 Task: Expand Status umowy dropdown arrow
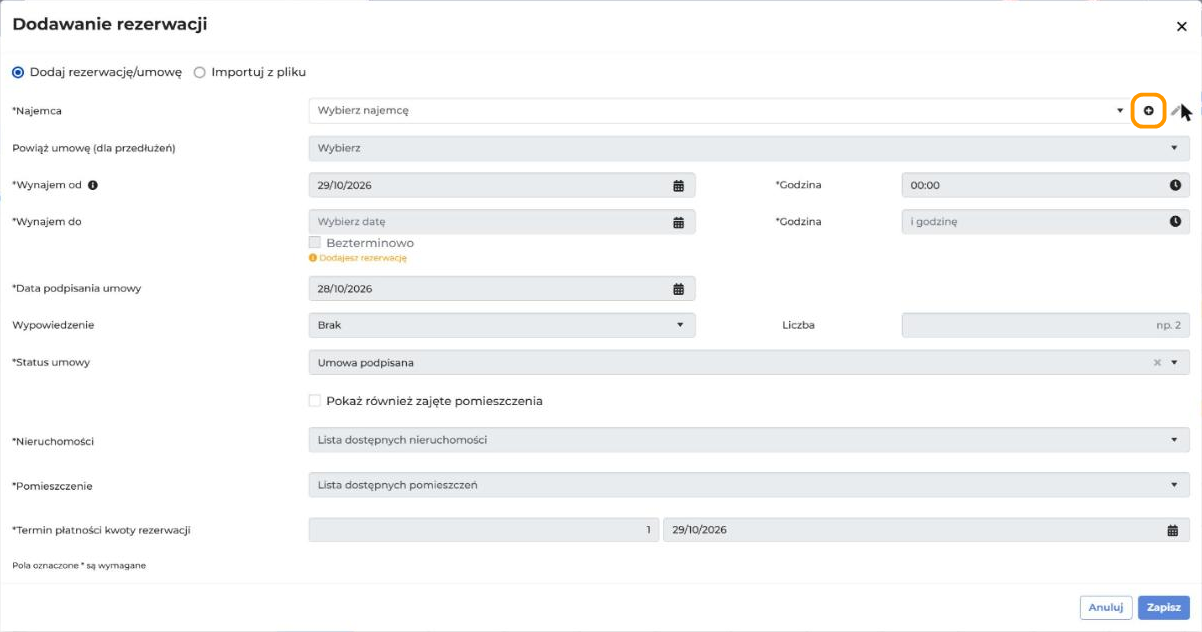pyautogui.click(x=1174, y=363)
